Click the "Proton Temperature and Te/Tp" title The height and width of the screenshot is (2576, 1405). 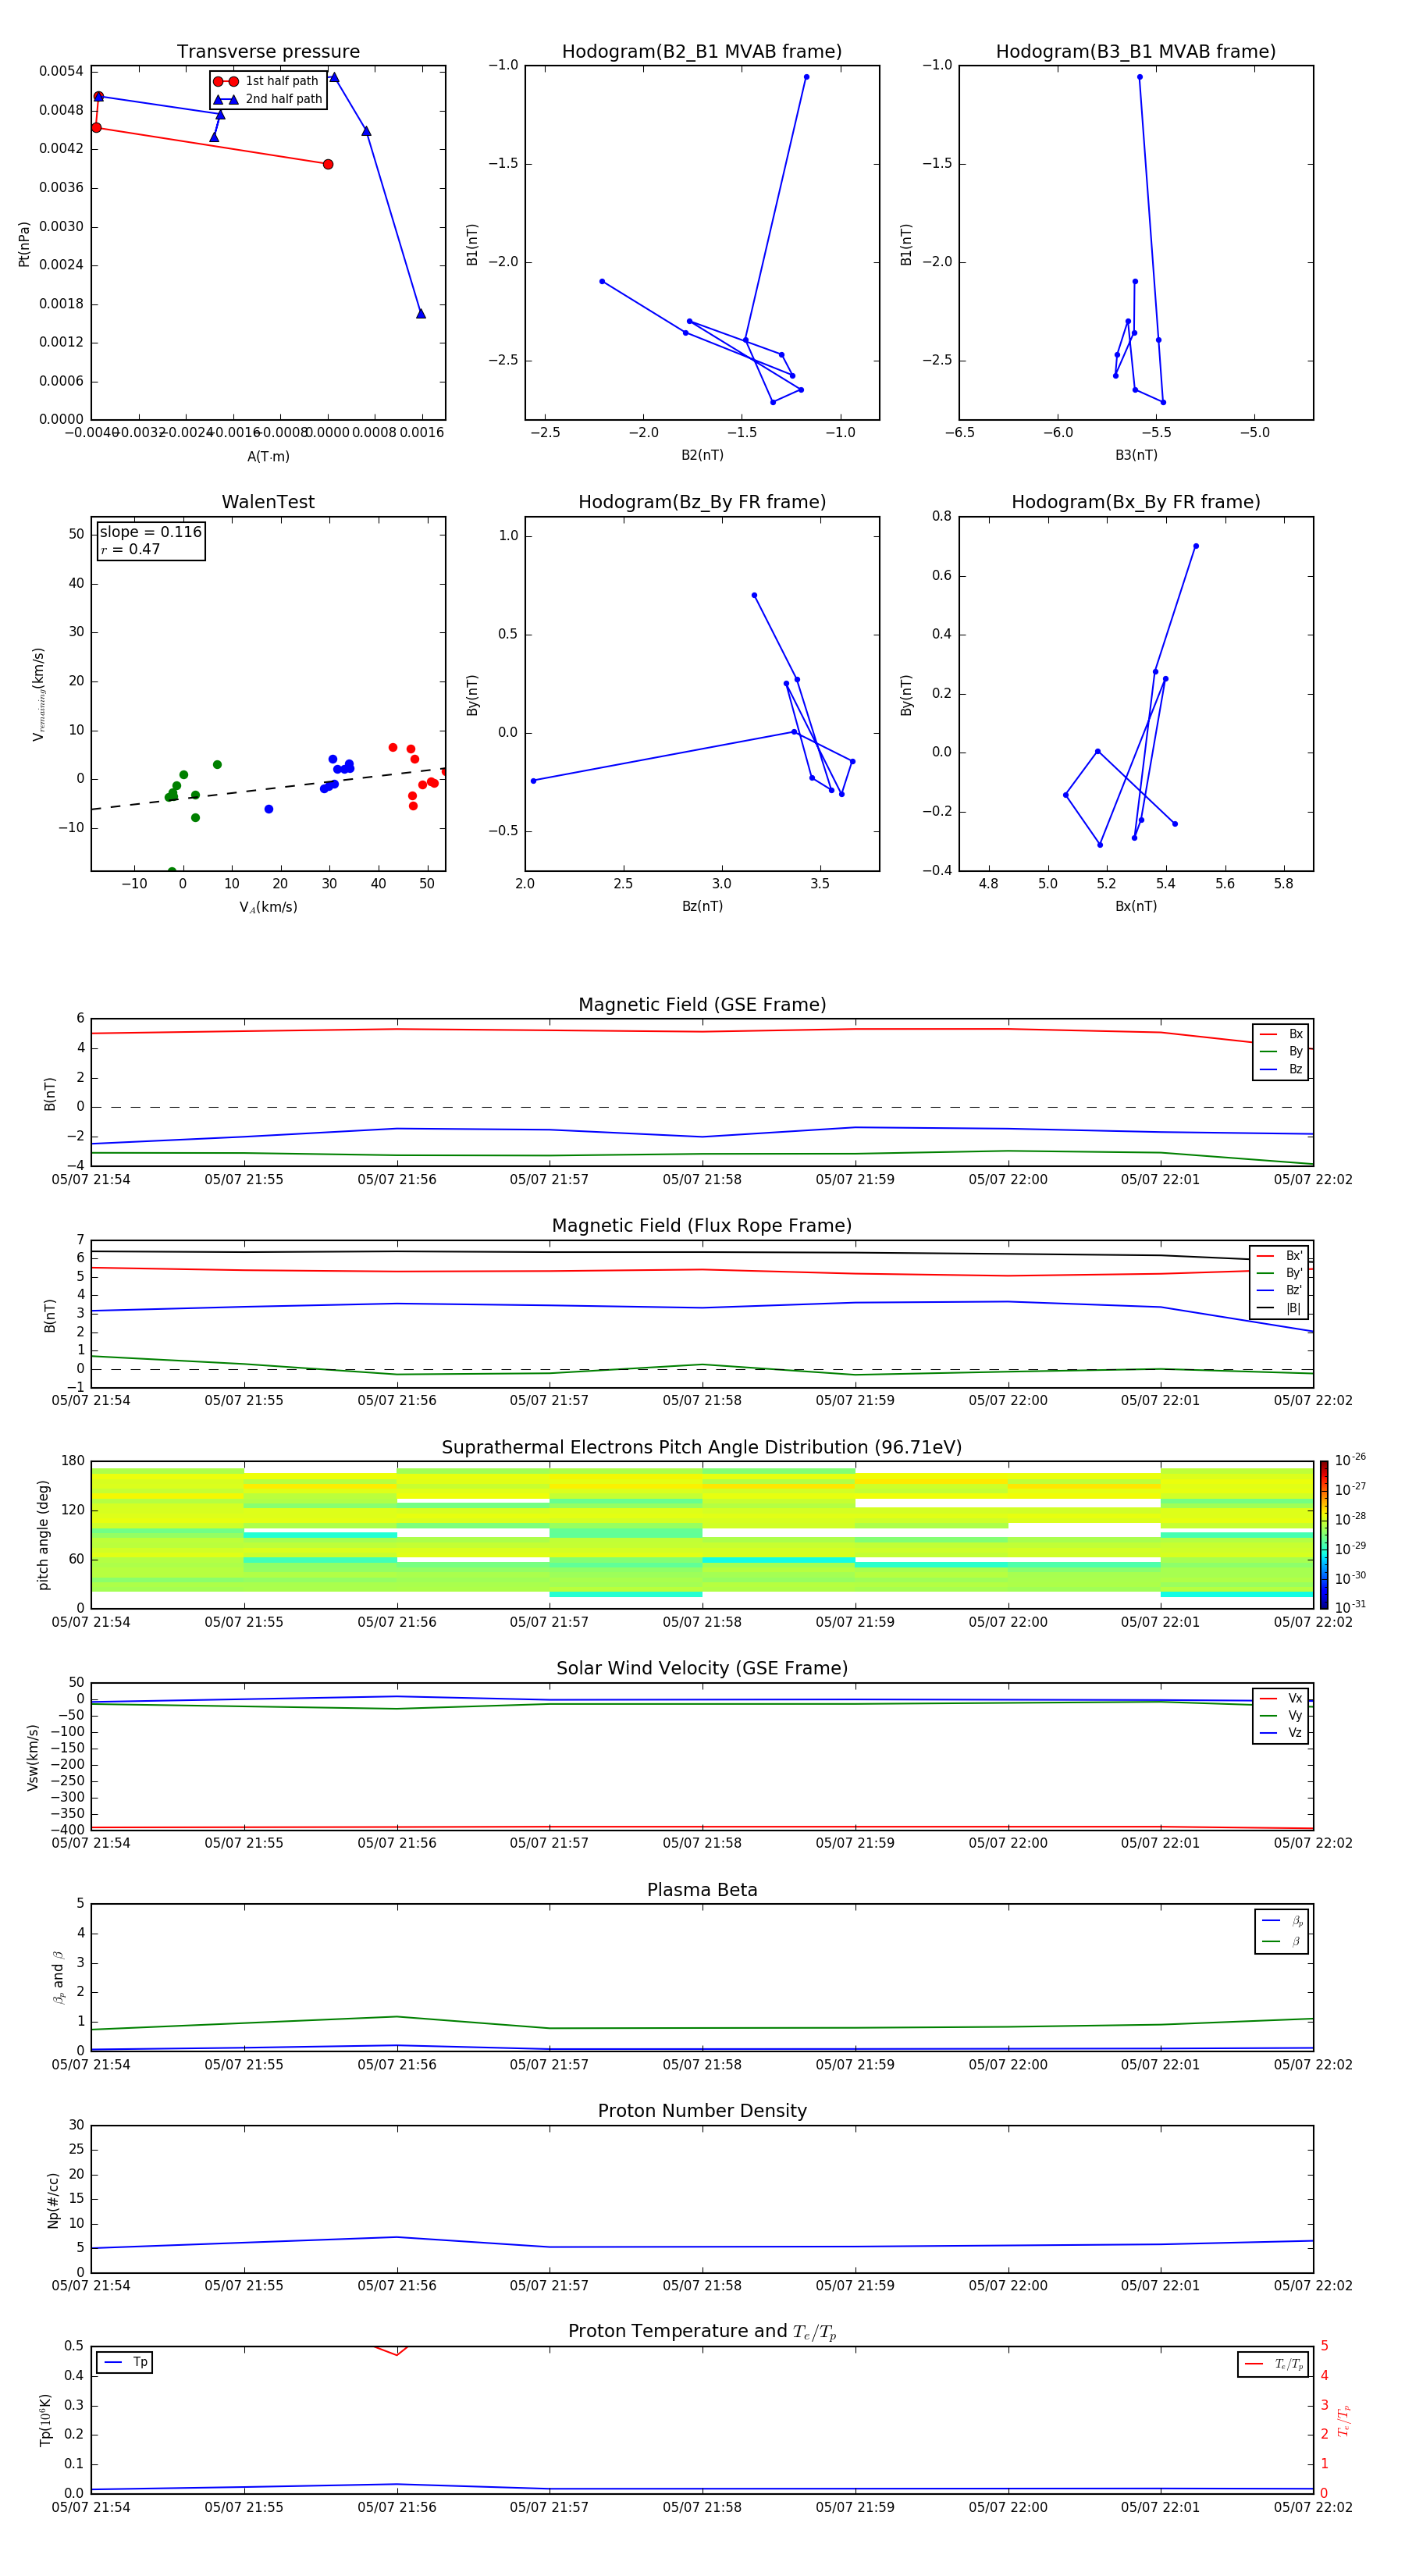(x=702, y=2332)
